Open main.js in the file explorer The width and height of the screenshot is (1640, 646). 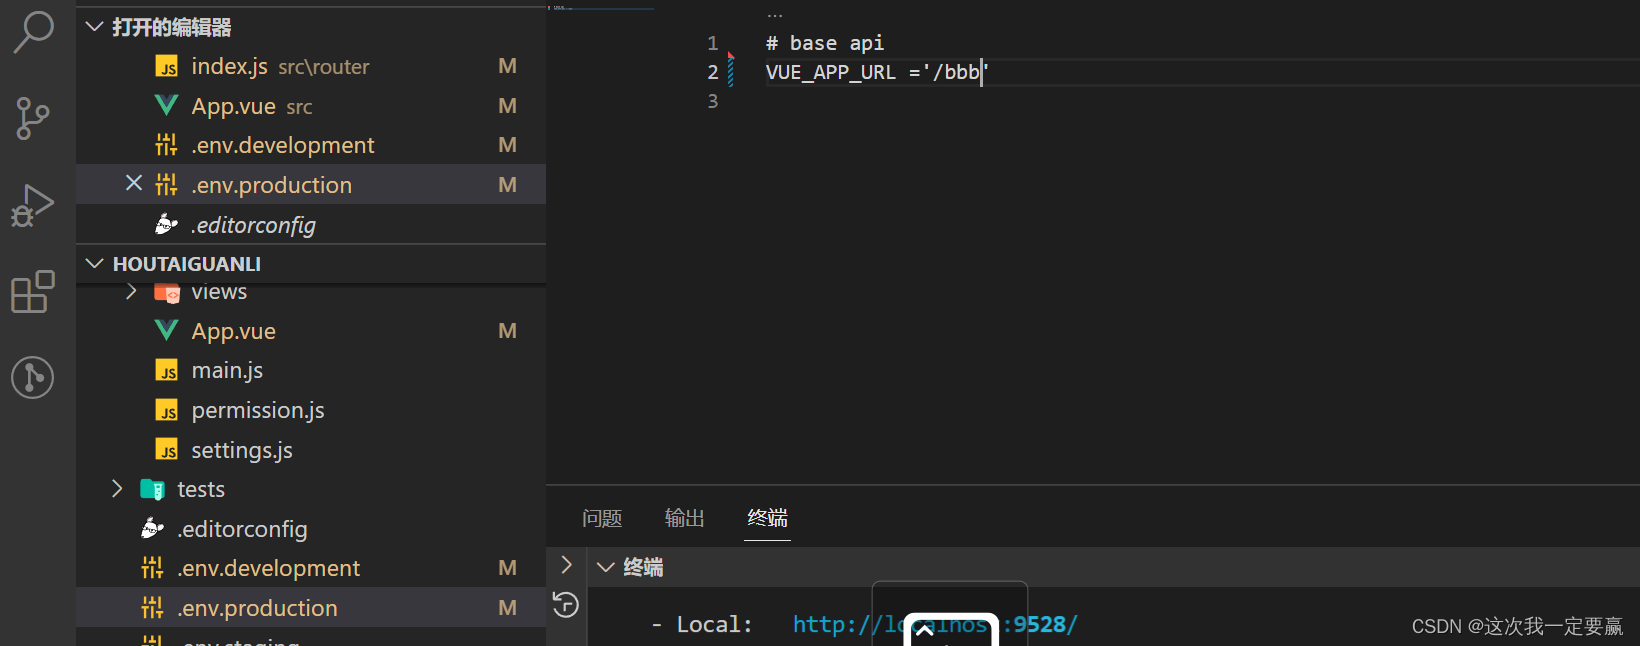[x=311, y=370]
